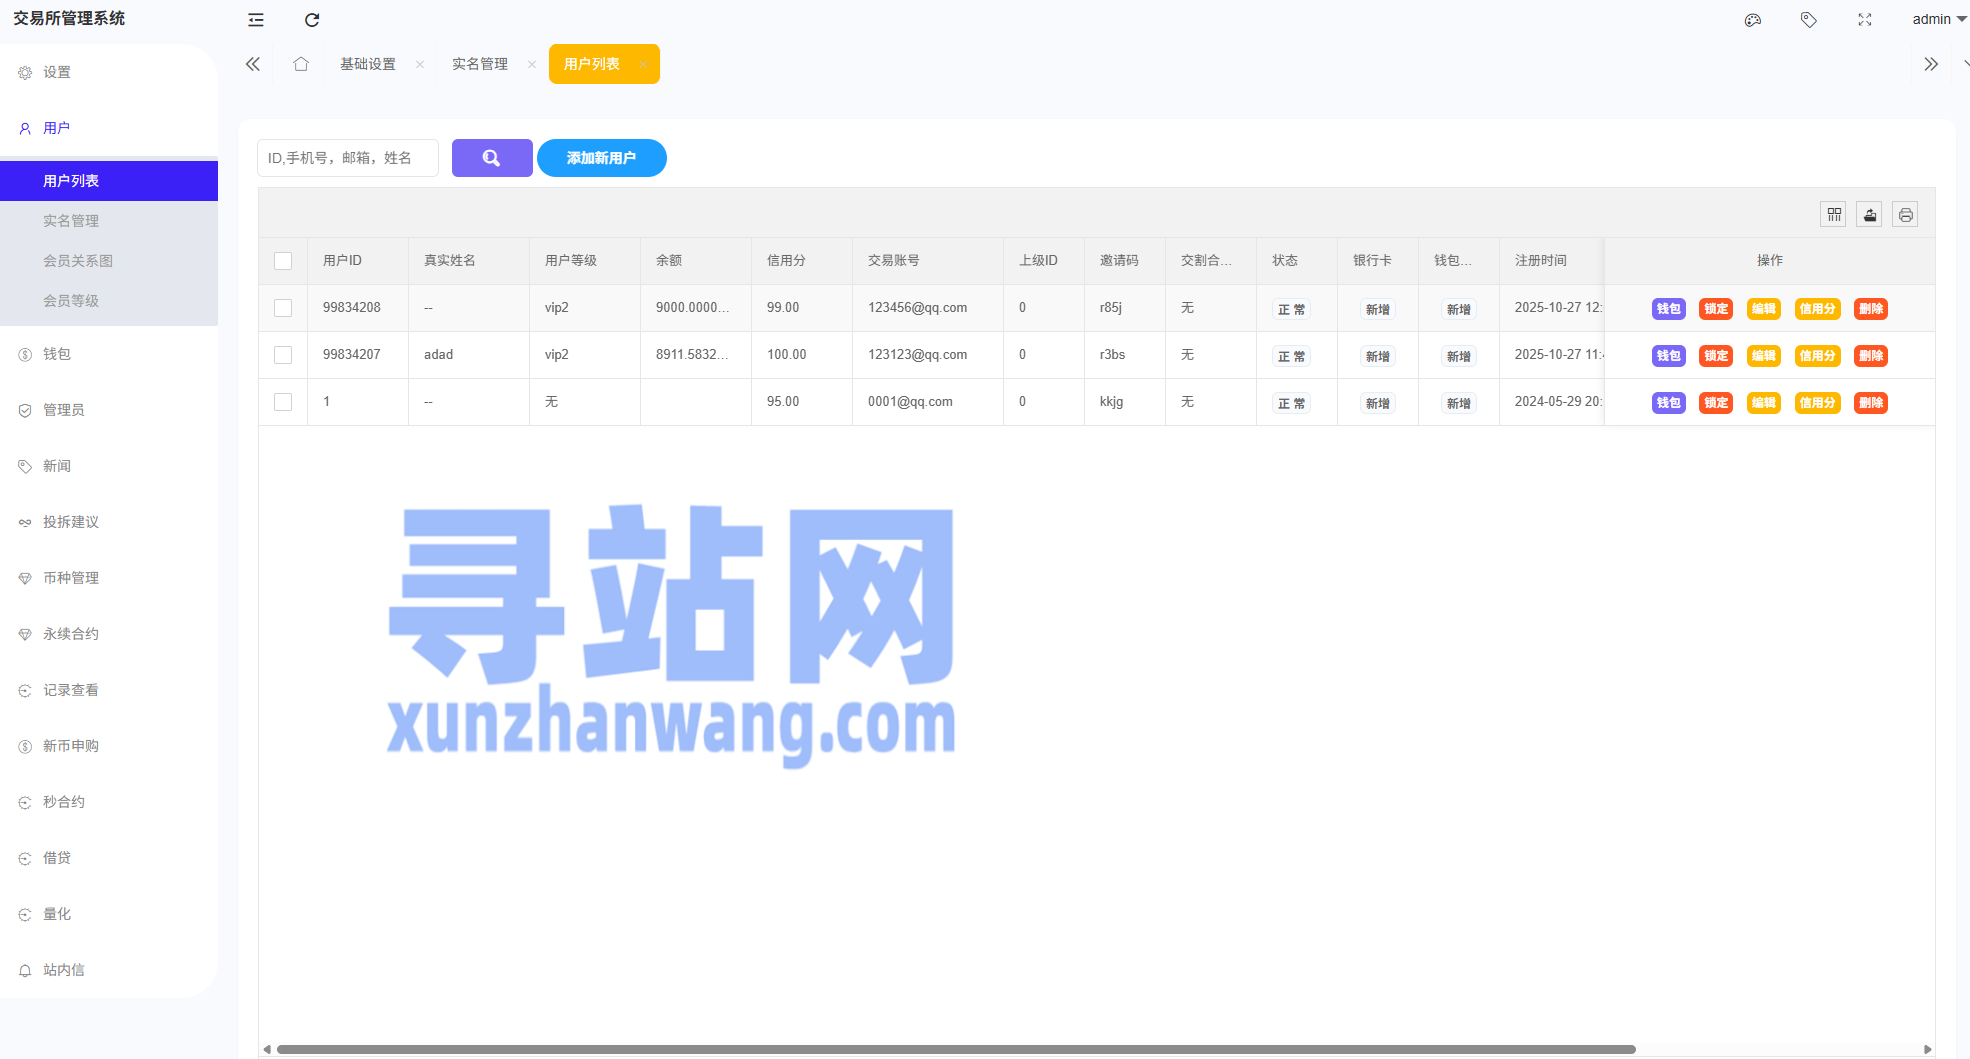Click the home tab icon
1970x1059 pixels.
point(301,64)
